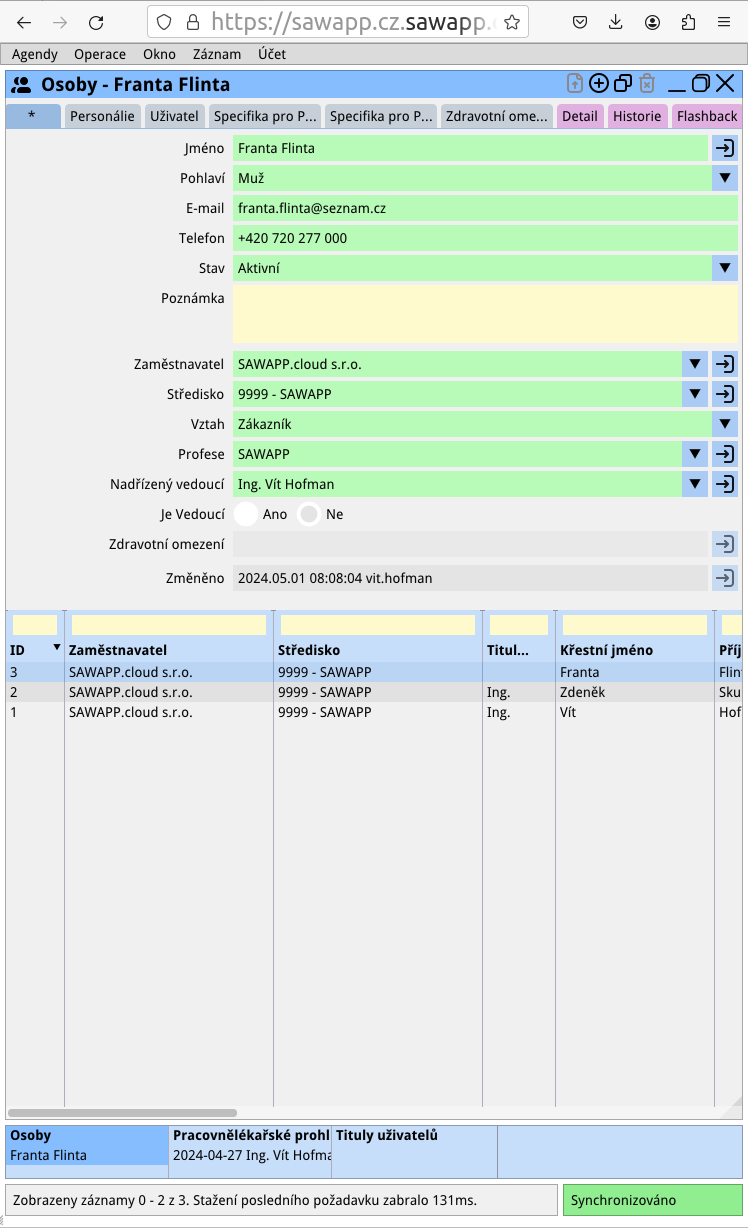The image size is (748, 1228).
Task: Select the table row with Franta
Action: (x=375, y=672)
